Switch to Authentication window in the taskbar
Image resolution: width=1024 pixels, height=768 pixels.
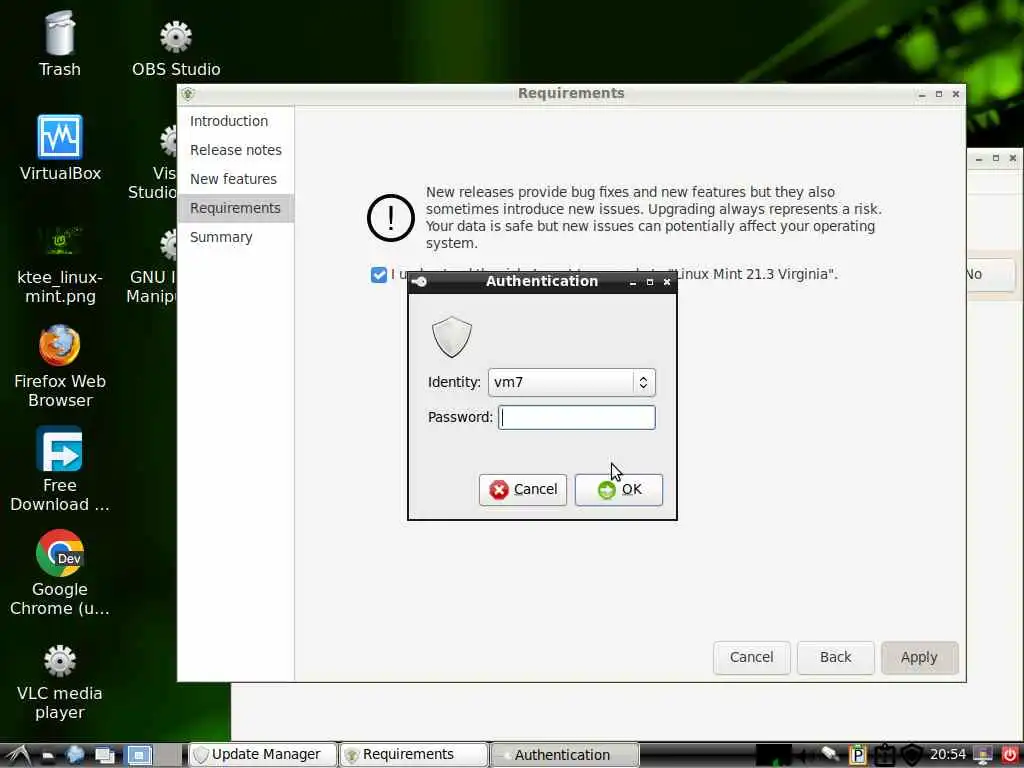click(565, 755)
